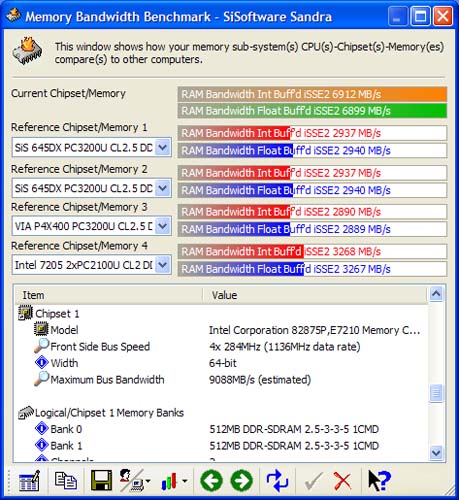Open Reference Chipset/Memory 1 dropdown
This screenshot has width=459, height=500.
163,147
